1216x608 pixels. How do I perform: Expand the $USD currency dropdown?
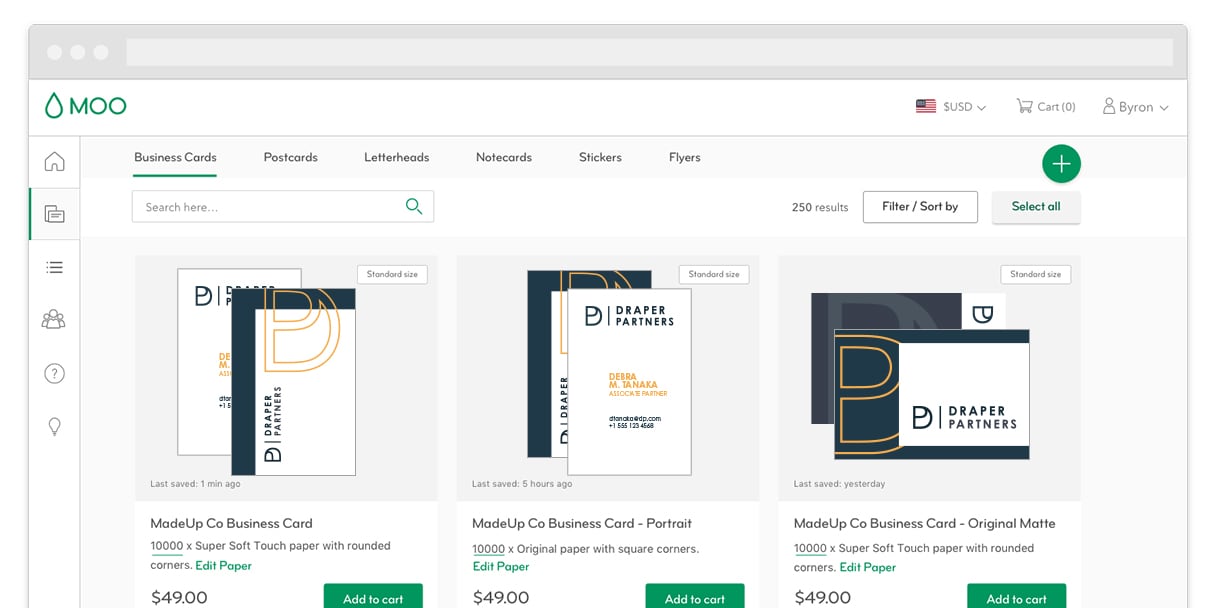tap(950, 107)
